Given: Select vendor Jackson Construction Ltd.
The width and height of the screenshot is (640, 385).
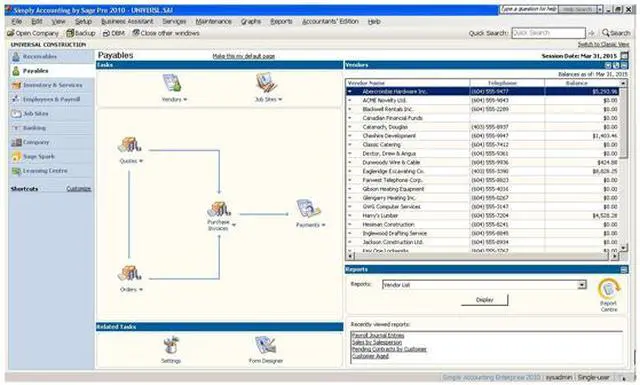Looking at the screenshot, I should [x=393, y=242].
